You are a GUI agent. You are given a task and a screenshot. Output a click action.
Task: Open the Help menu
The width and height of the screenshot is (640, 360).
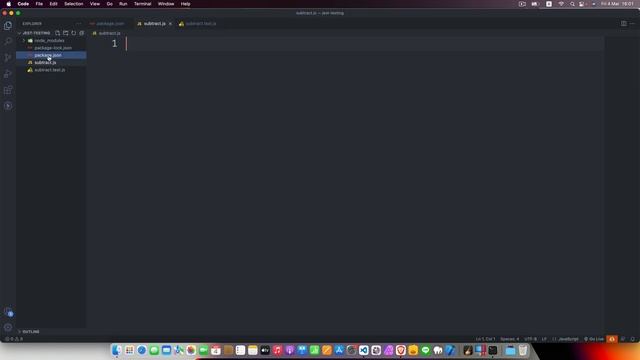185,4
